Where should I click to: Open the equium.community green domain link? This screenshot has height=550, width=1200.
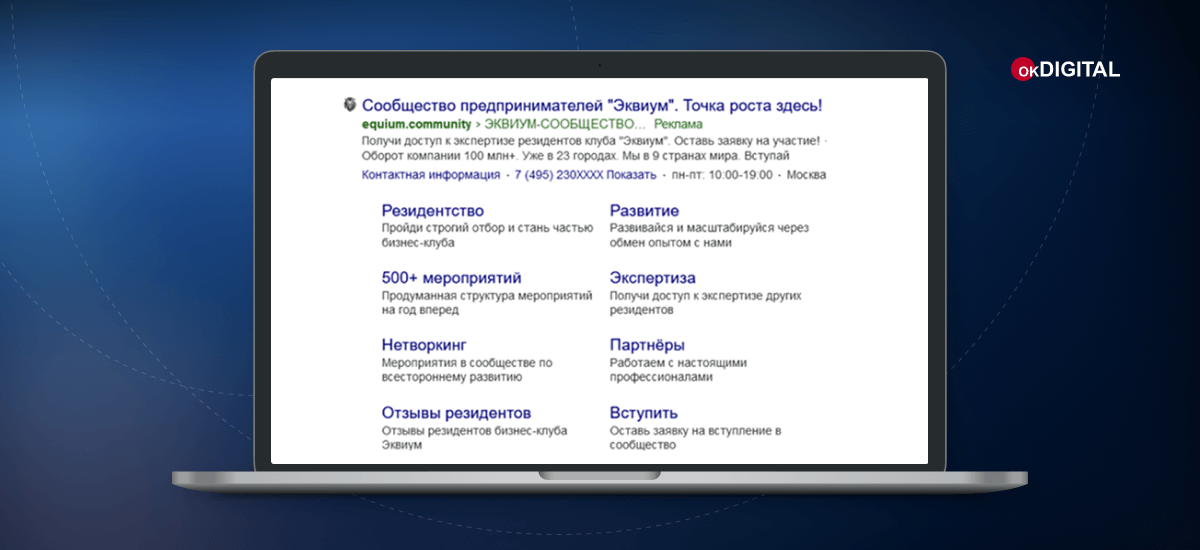pos(416,125)
